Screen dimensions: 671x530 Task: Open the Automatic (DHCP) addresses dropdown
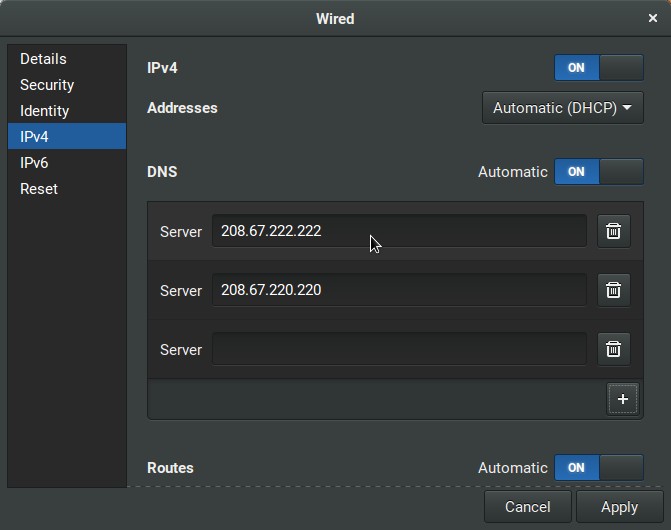pos(562,108)
